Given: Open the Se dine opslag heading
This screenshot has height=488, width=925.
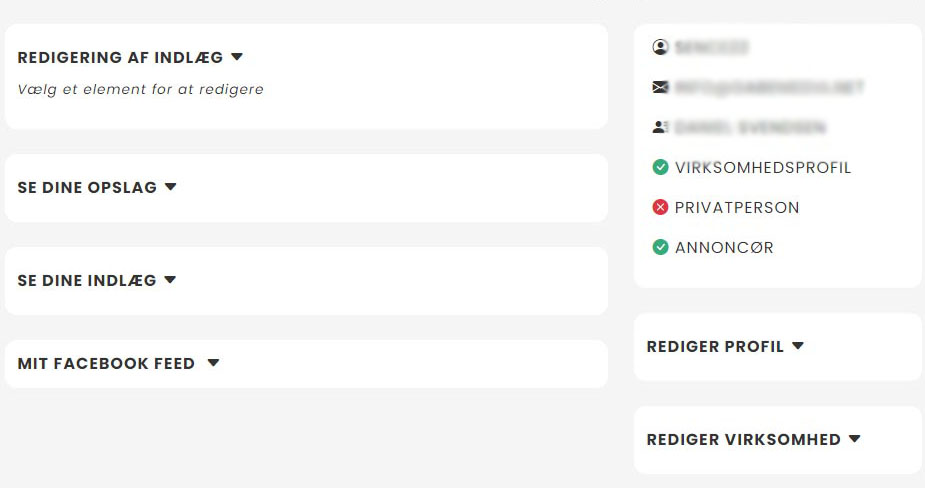Looking at the screenshot, I should tap(87, 188).
